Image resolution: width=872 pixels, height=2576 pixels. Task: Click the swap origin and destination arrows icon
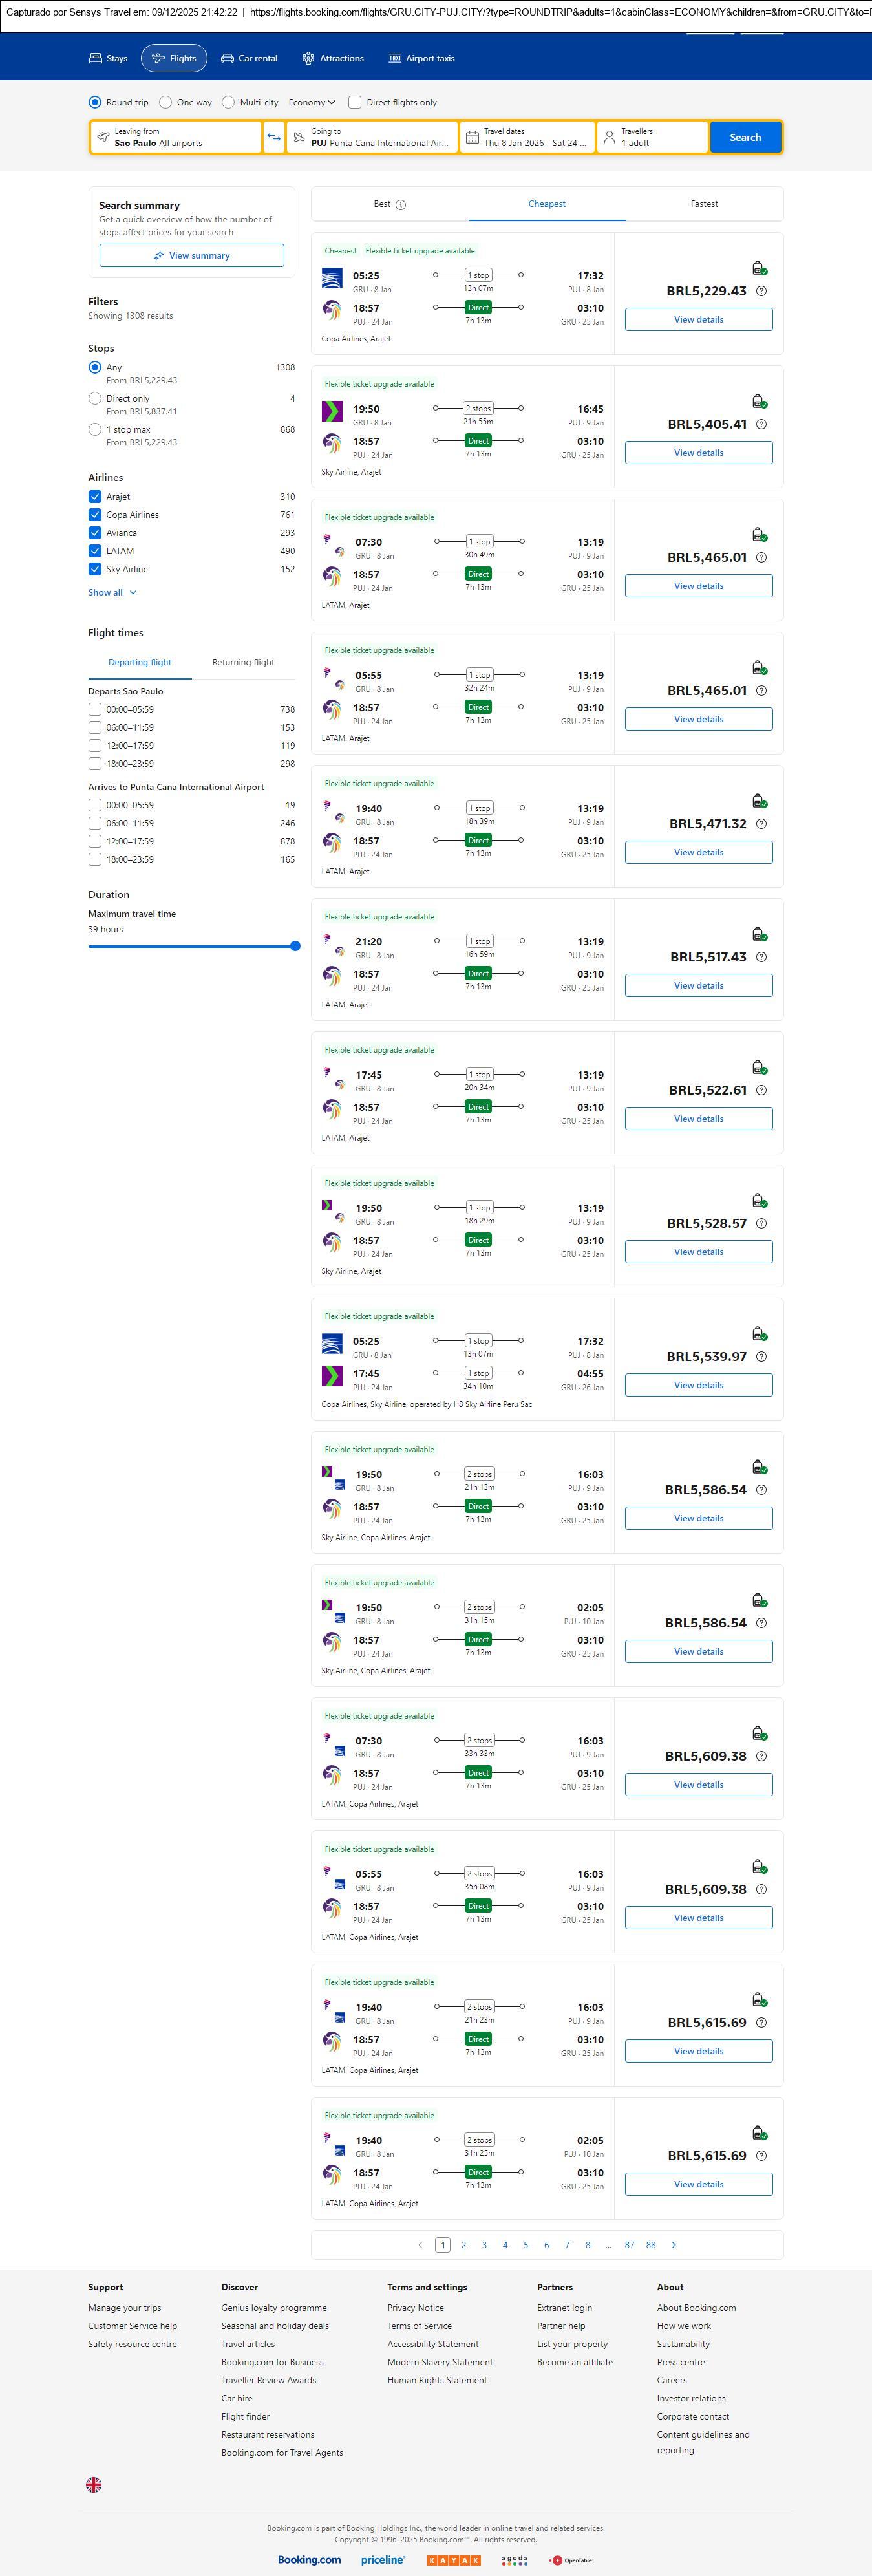pyautogui.click(x=273, y=137)
